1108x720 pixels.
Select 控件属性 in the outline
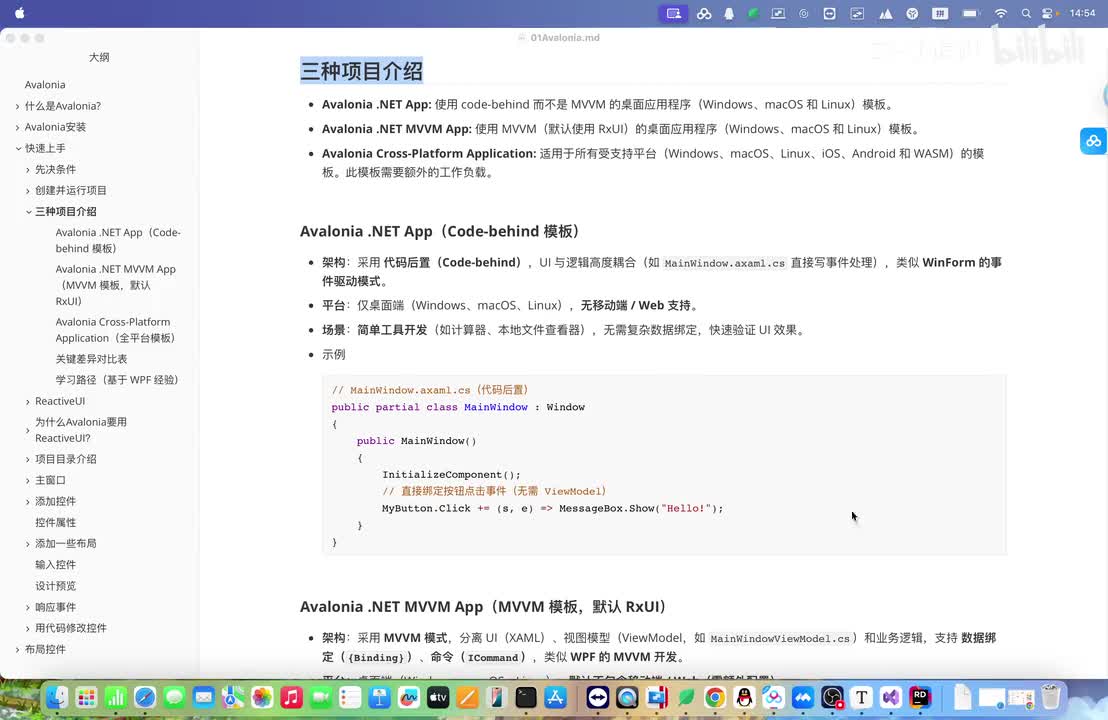click(x=55, y=522)
